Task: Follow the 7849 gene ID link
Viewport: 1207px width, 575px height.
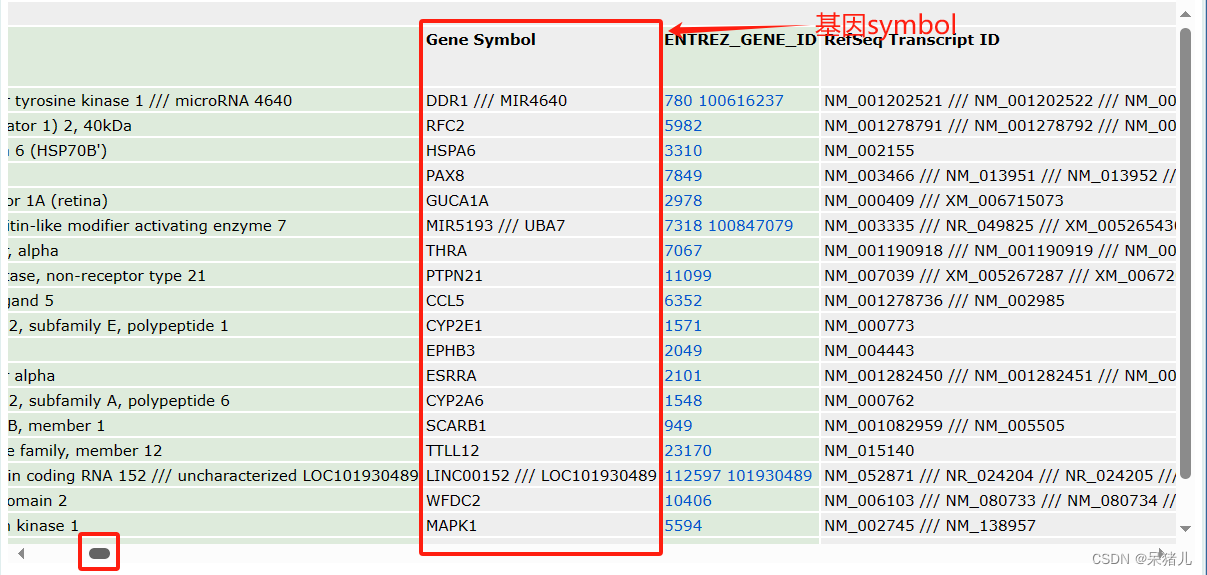Action: click(x=683, y=176)
